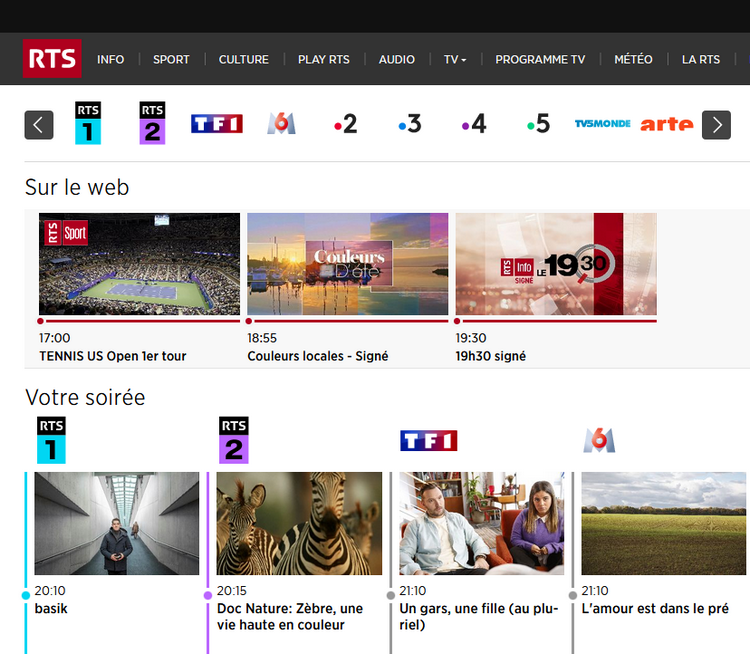Pick the France 3 channel logo
This screenshot has height=654, width=750.
pos(410,124)
